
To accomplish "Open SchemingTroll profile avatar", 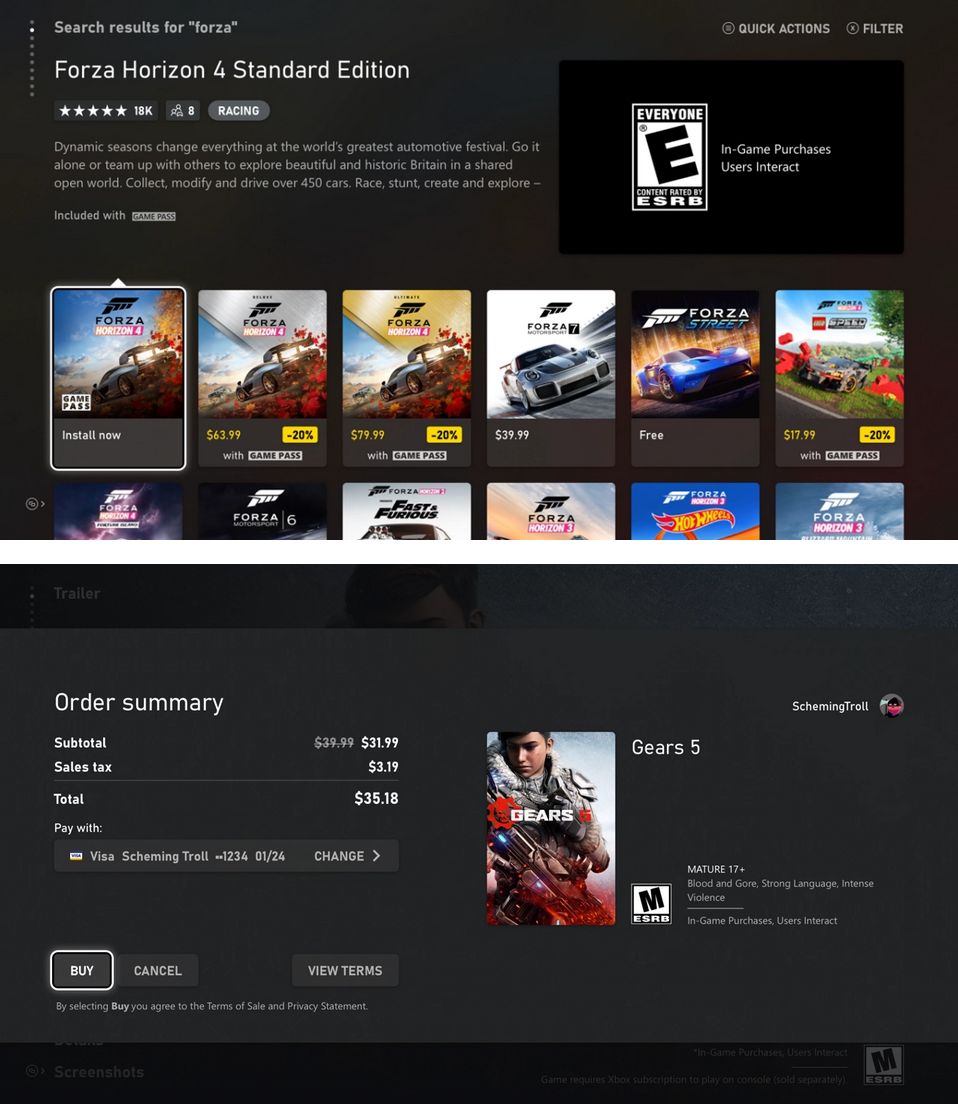I will [892, 705].
